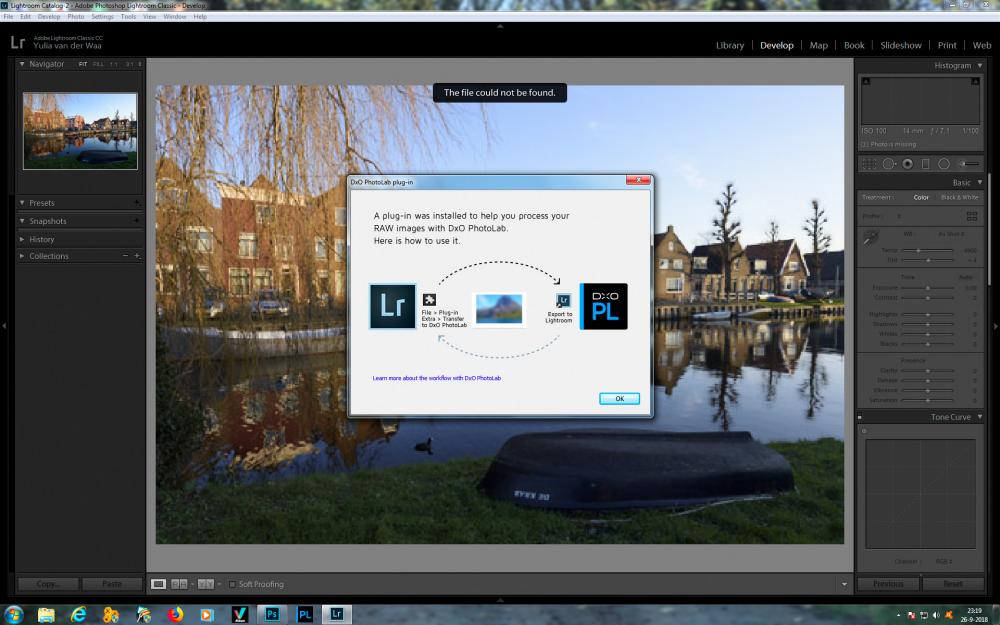Click the Navigator preview thumbnail
The image size is (1000, 625).
[x=80, y=131]
